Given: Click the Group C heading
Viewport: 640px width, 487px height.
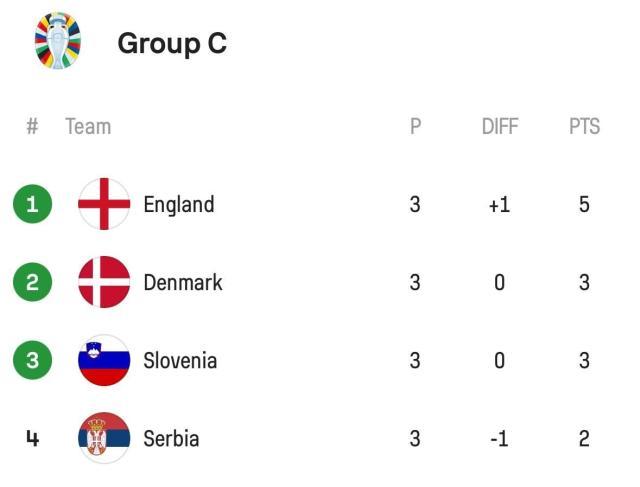Looking at the screenshot, I should coord(172,43).
